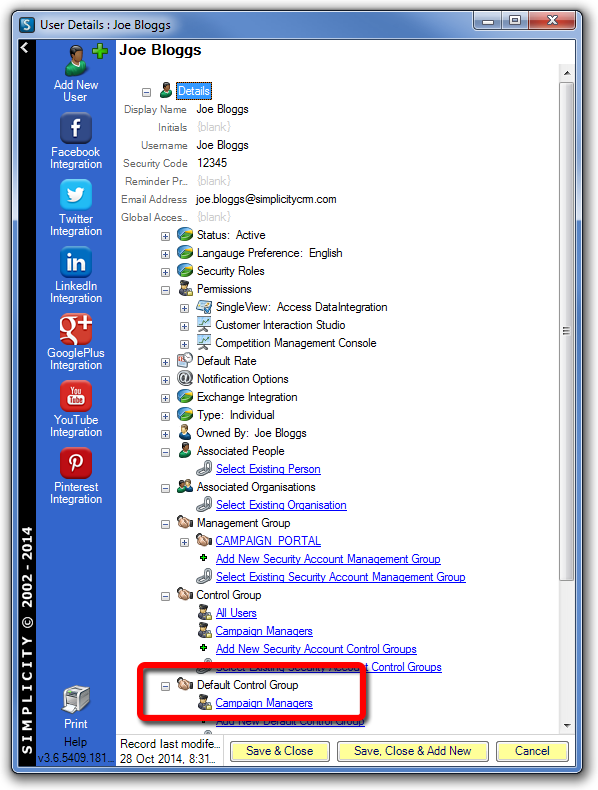Open Twitter Integration icon
Image resolution: width=598 pixels, height=790 pixels.
(76, 194)
